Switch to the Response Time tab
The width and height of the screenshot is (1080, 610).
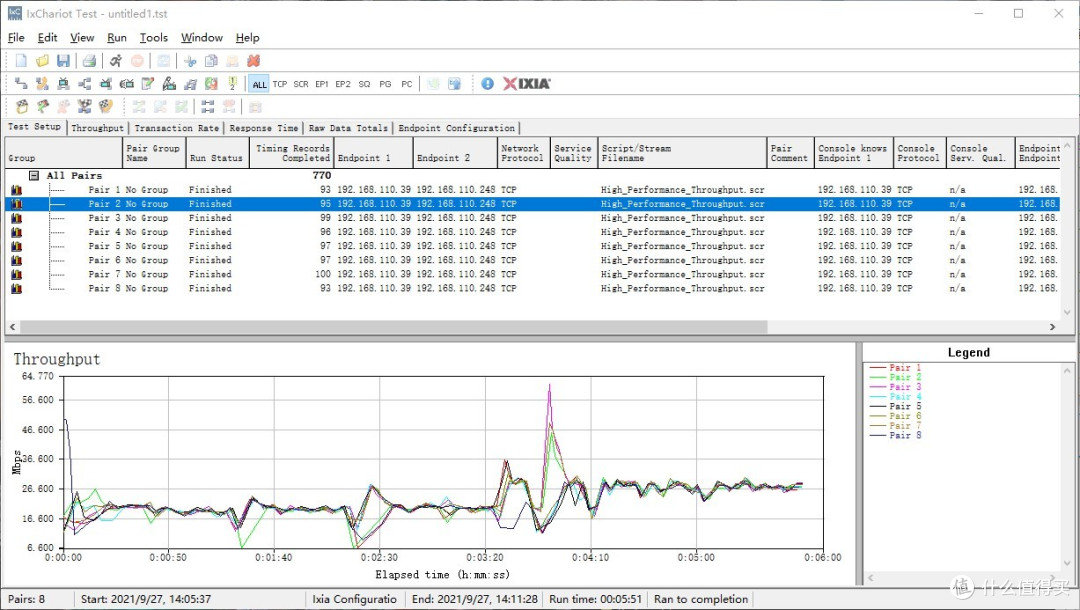[x=264, y=128]
